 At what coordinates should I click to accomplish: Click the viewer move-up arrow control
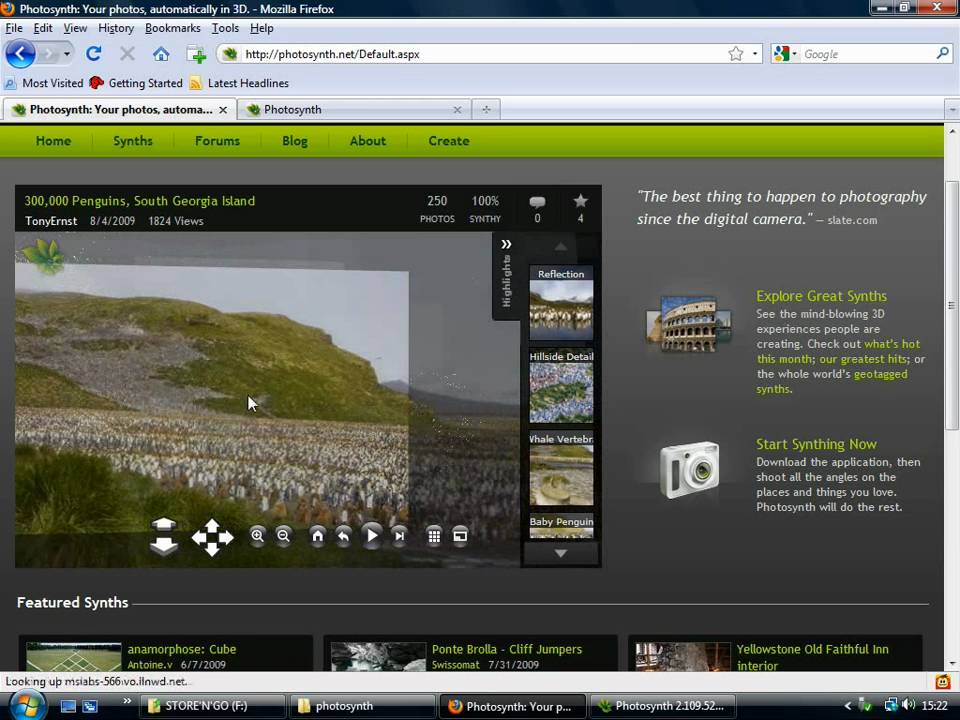(163, 524)
